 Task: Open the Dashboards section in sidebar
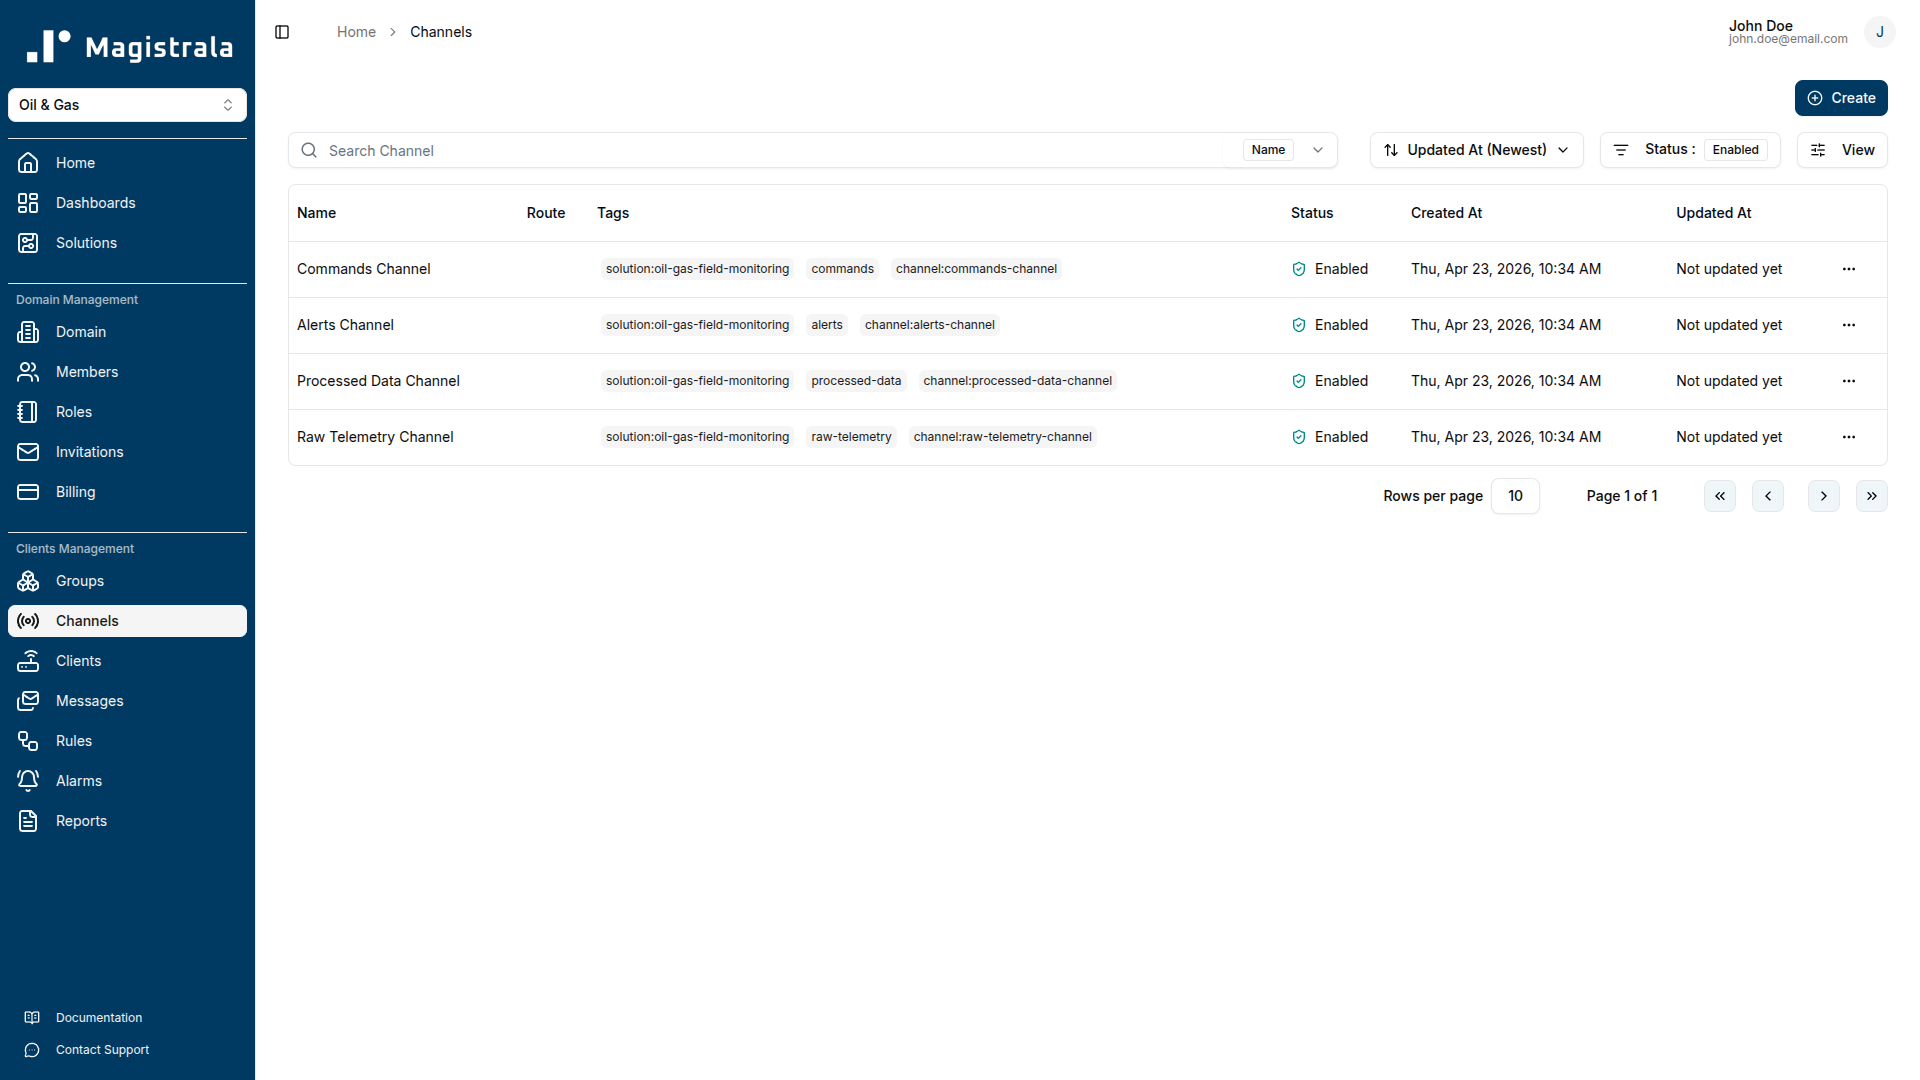coord(95,203)
